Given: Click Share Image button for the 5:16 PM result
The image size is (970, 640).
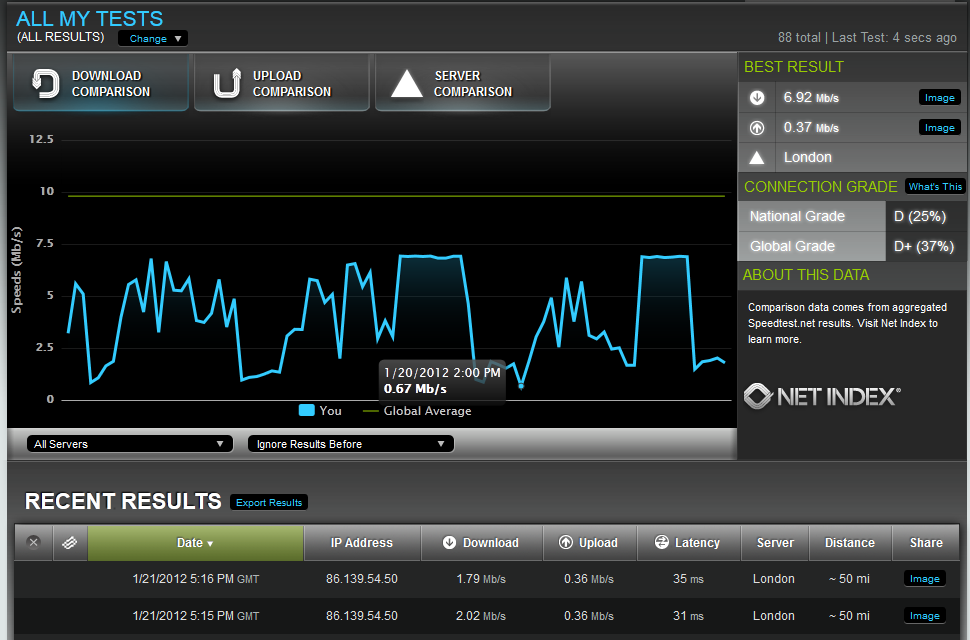Looking at the screenshot, I should (924, 579).
